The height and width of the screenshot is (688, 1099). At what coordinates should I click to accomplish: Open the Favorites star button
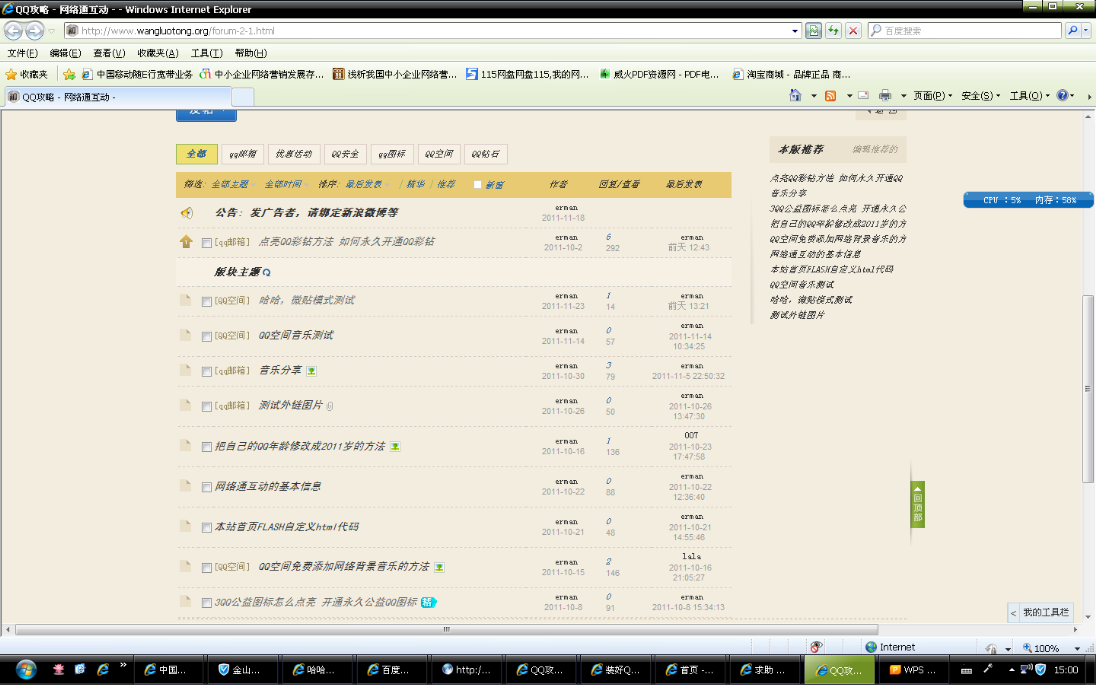pyautogui.click(x=27, y=74)
